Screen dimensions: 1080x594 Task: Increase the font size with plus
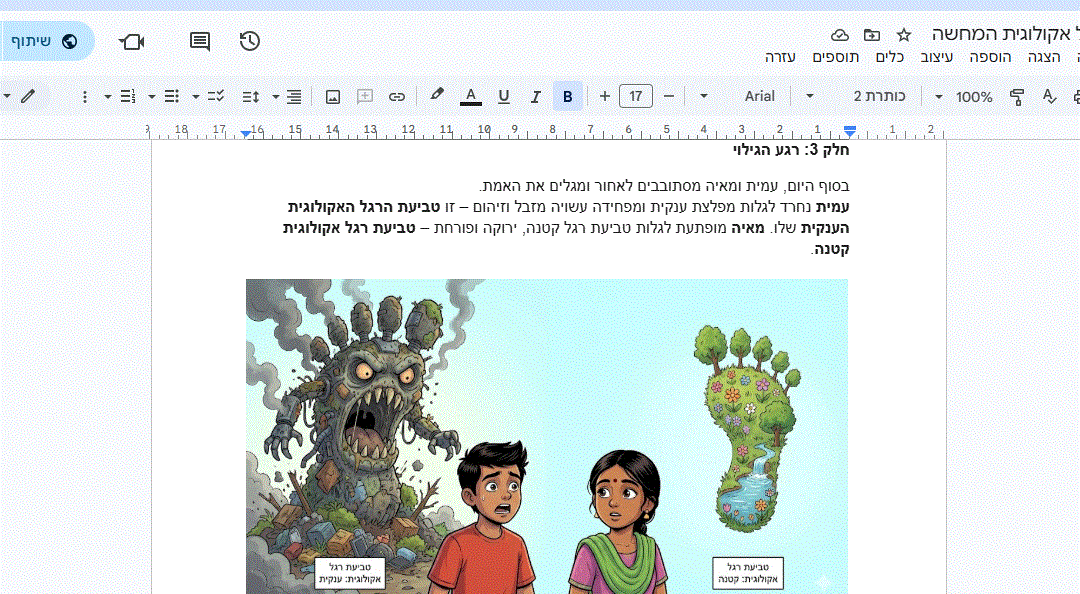point(604,97)
